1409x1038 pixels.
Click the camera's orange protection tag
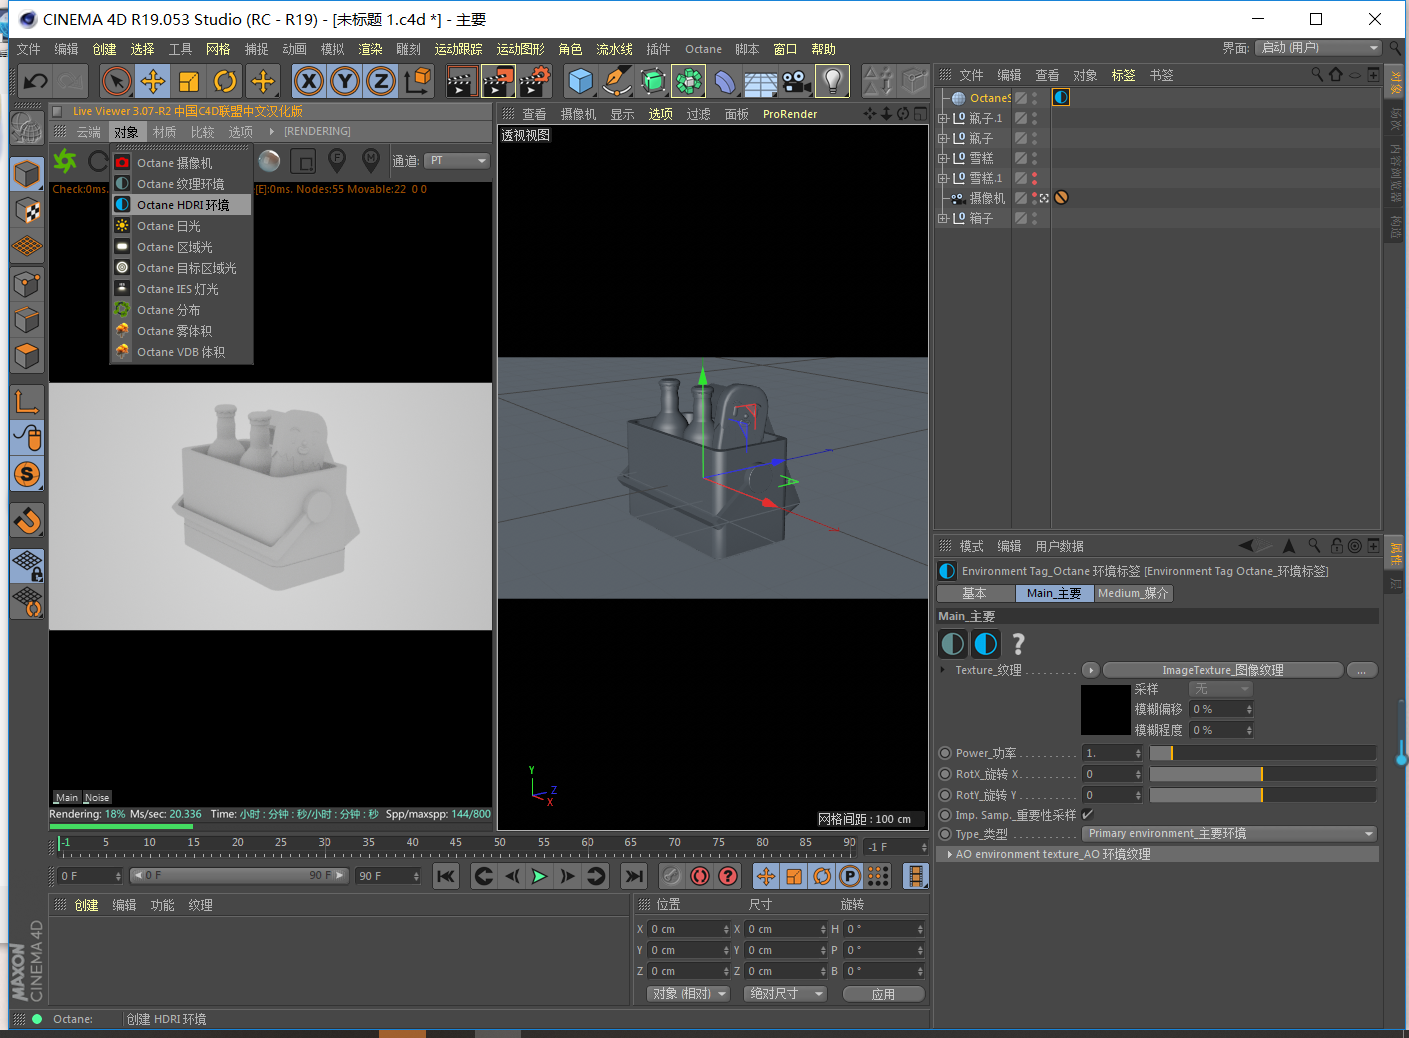(x=1061, y=197)
